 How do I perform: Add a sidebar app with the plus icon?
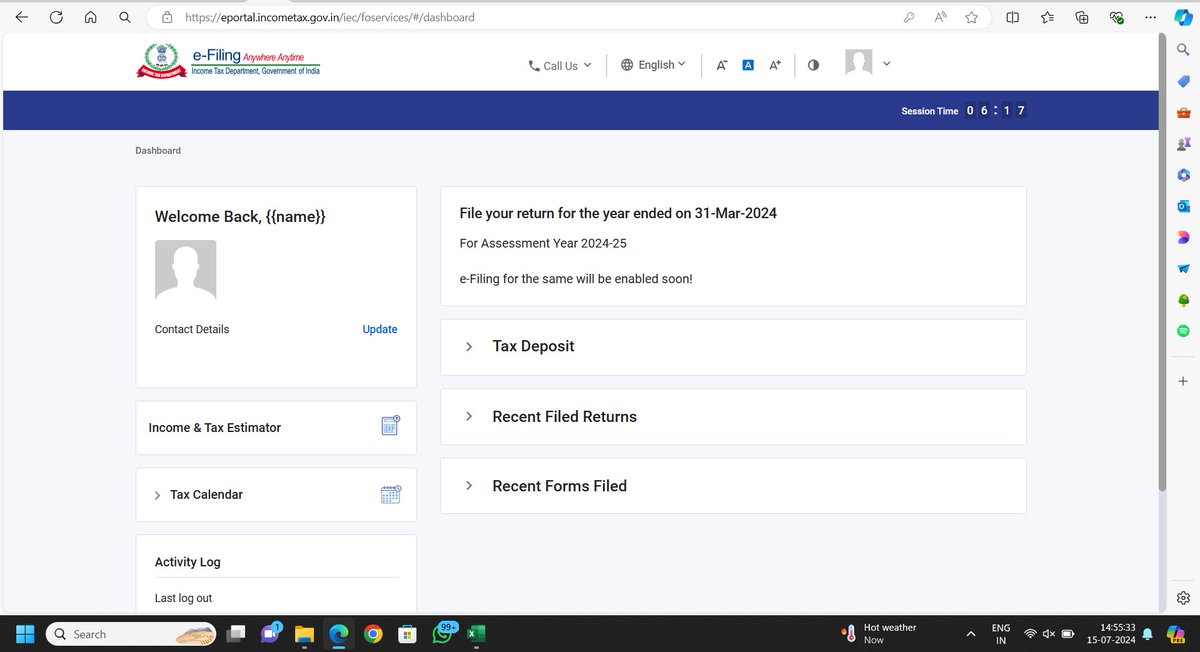(1183, 381)
